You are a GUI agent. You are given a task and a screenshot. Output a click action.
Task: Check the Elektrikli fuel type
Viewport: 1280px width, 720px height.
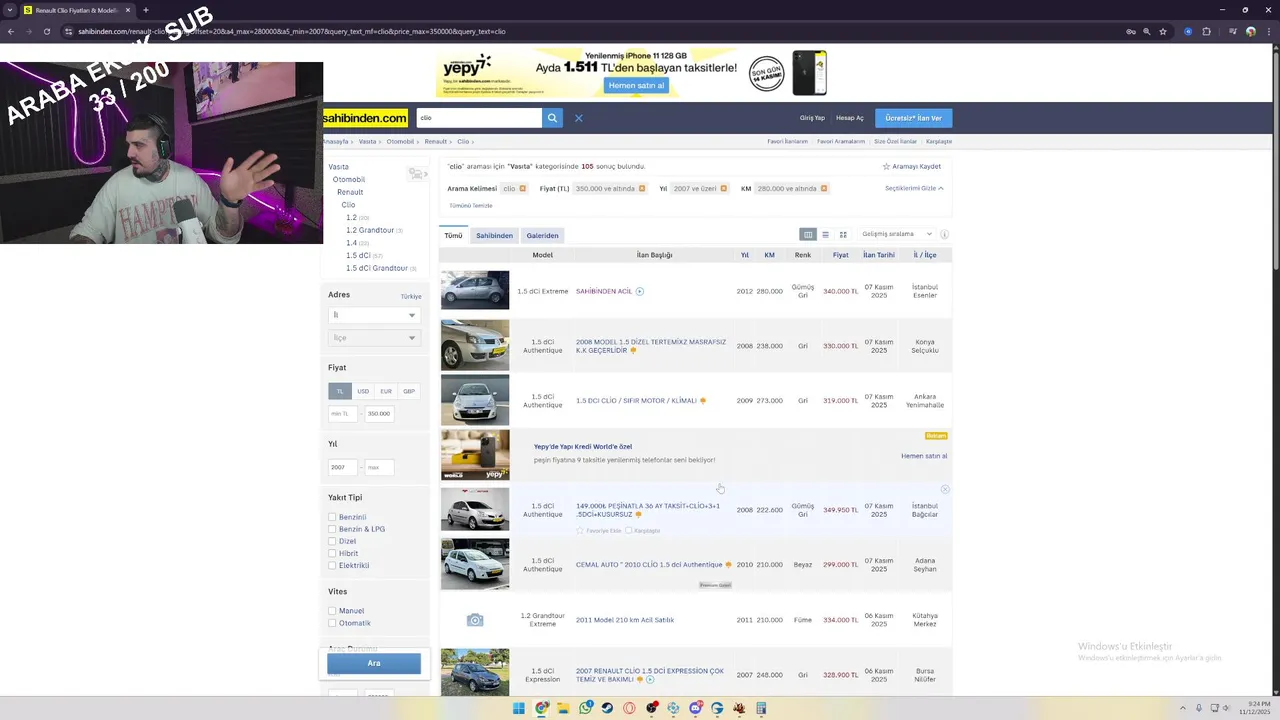(332, 565)
